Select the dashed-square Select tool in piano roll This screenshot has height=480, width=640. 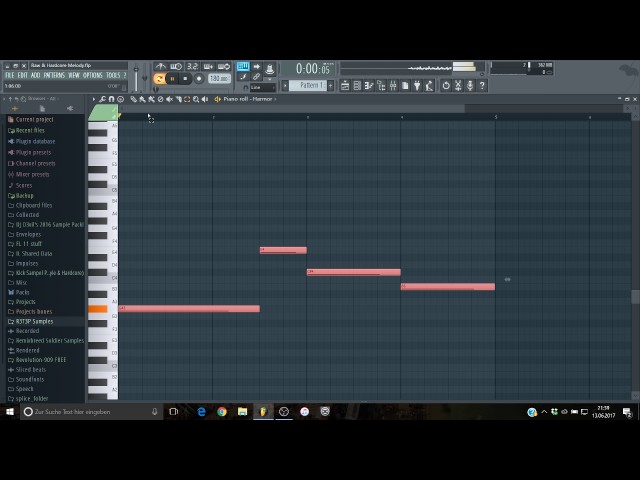click(187, 99)
